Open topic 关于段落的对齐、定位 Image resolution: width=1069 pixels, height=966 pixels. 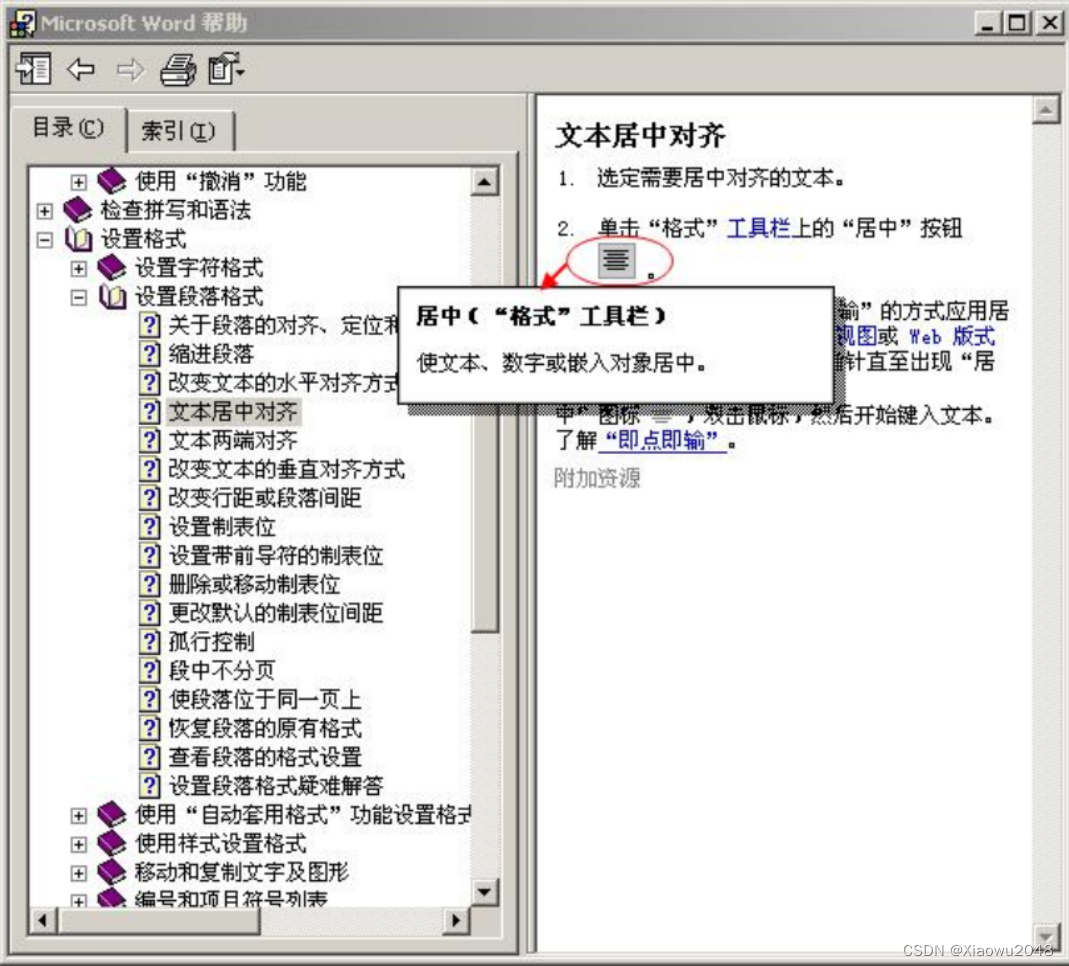[x=283, y=325]
